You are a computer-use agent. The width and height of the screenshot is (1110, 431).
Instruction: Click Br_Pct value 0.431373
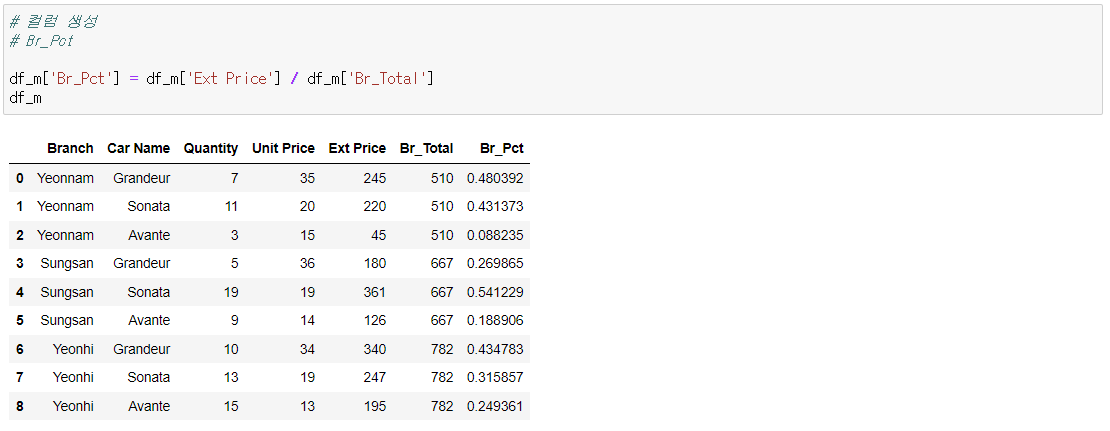tap(496, 207)
